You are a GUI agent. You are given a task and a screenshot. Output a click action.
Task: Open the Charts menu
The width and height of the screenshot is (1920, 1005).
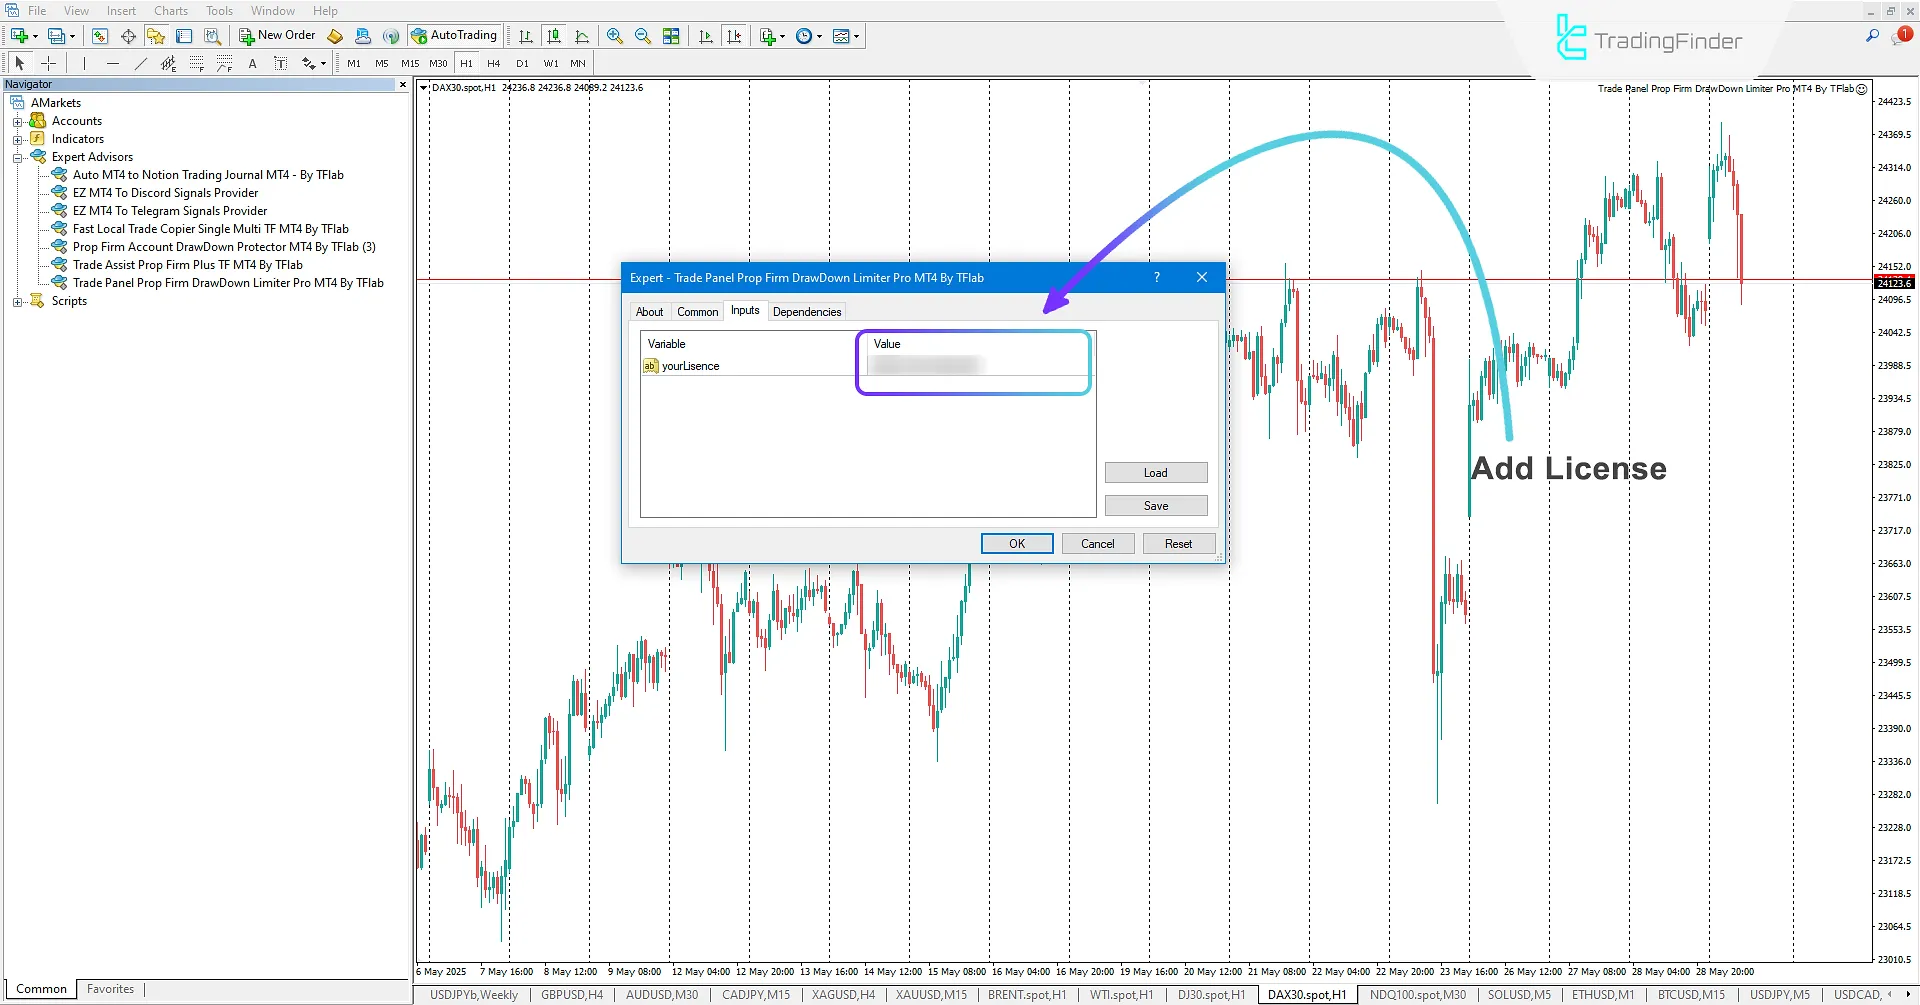click(171, 10)
